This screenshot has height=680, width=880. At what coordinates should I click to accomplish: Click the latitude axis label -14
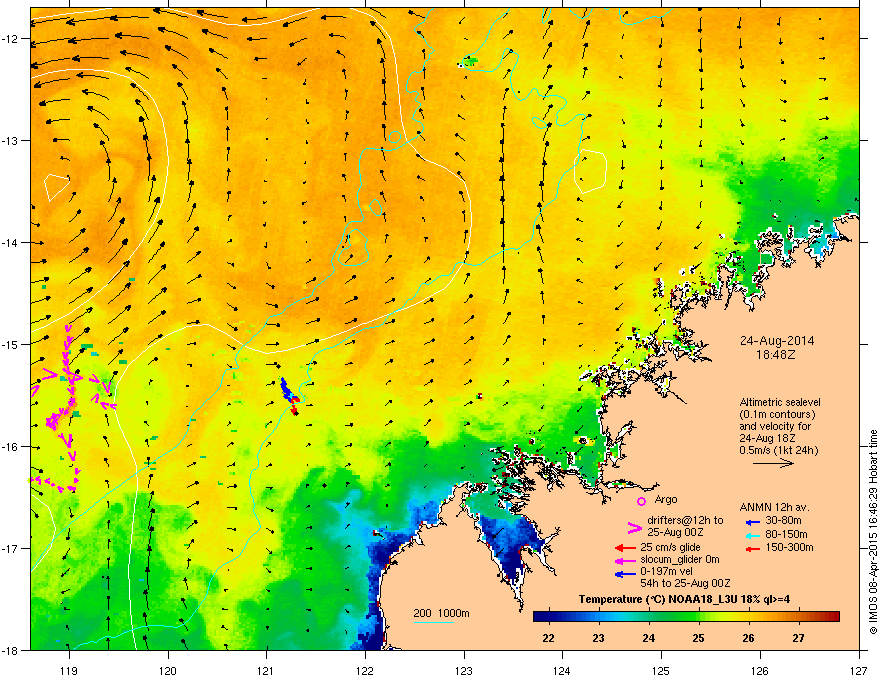11,242
